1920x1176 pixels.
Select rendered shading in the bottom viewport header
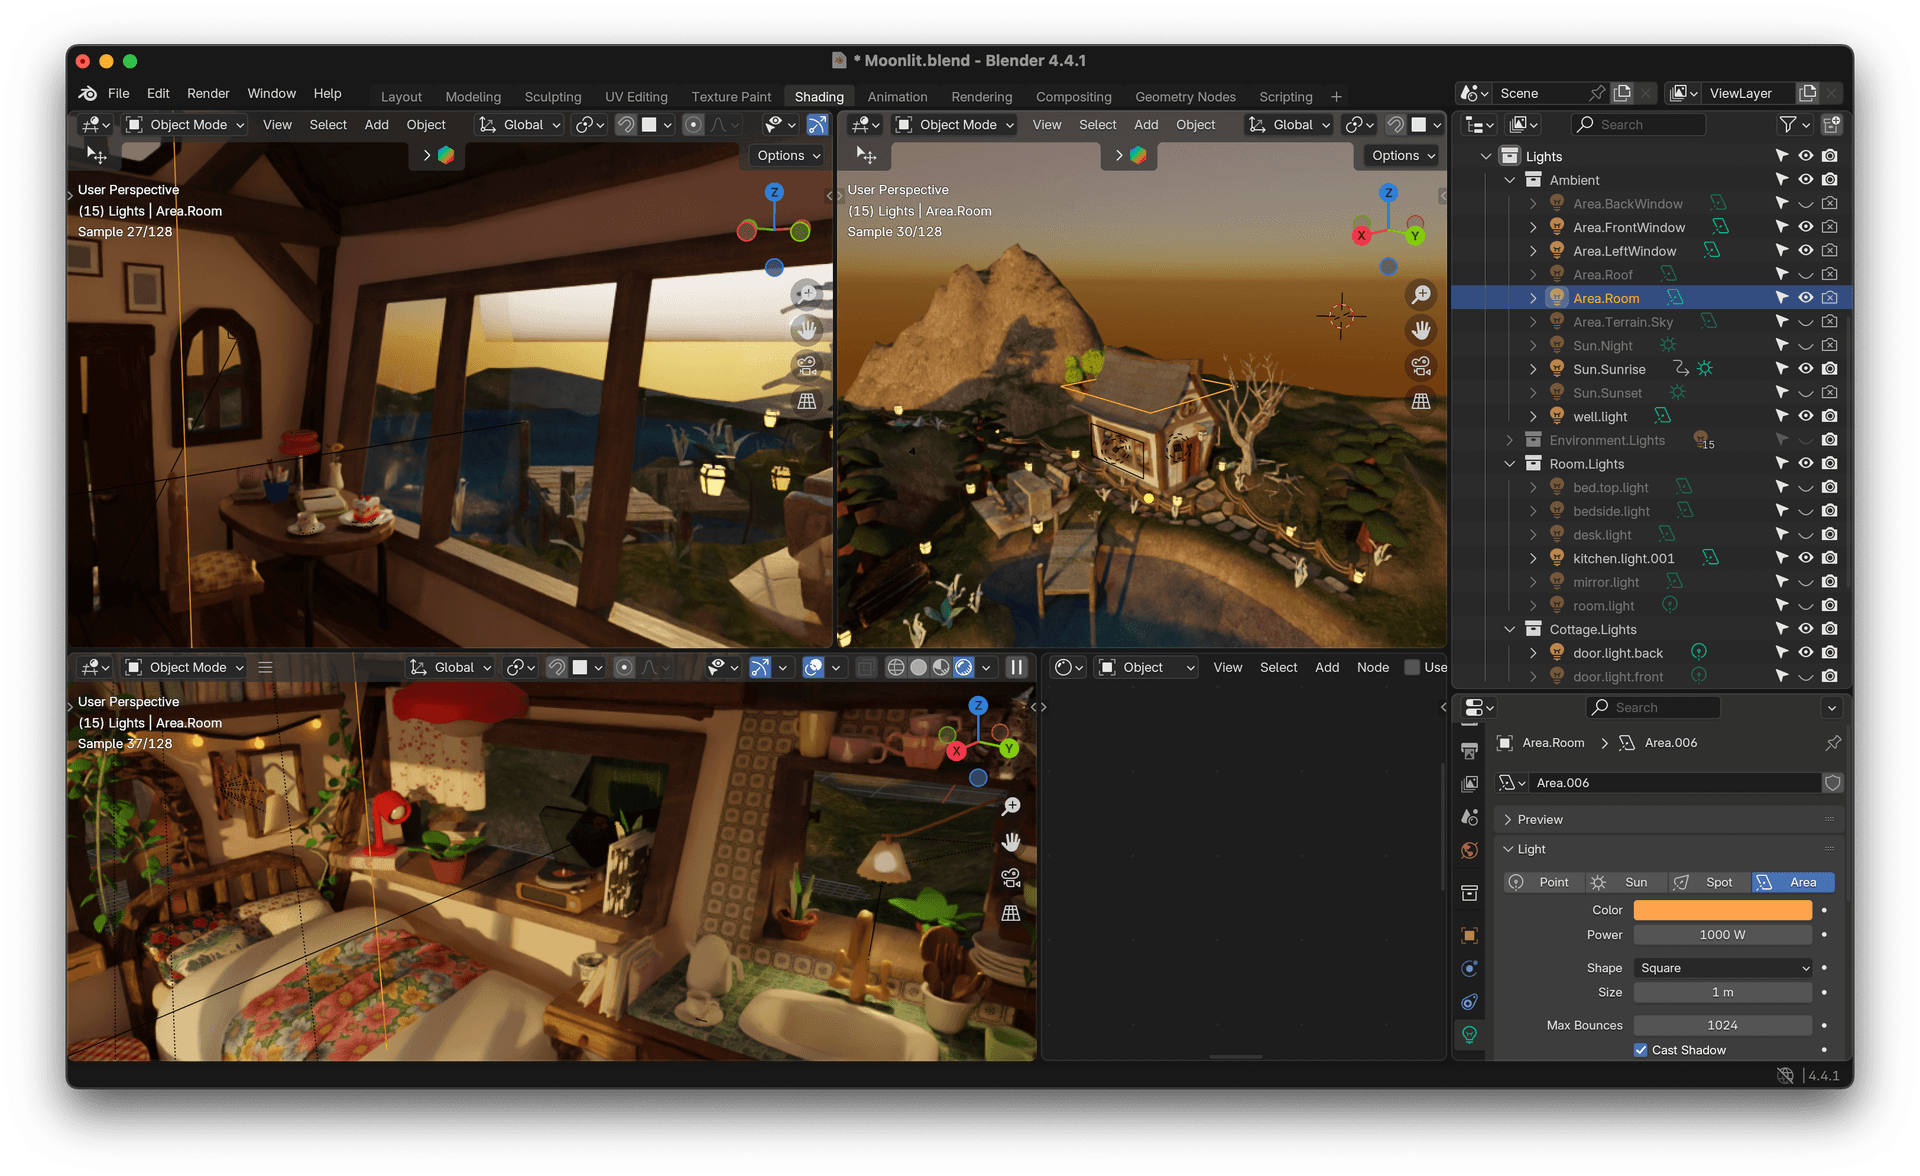point(964,667)
